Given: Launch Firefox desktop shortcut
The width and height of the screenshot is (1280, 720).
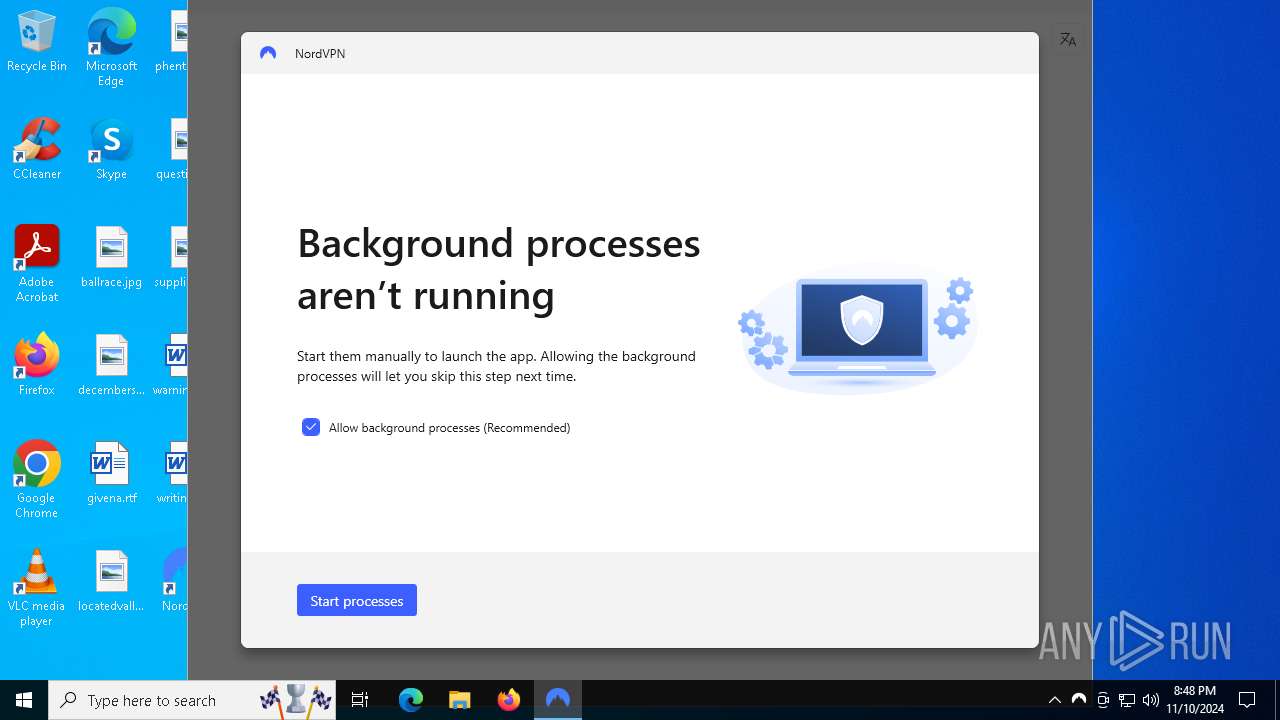Looking at the screenshot, I should (x=37, y=365).
